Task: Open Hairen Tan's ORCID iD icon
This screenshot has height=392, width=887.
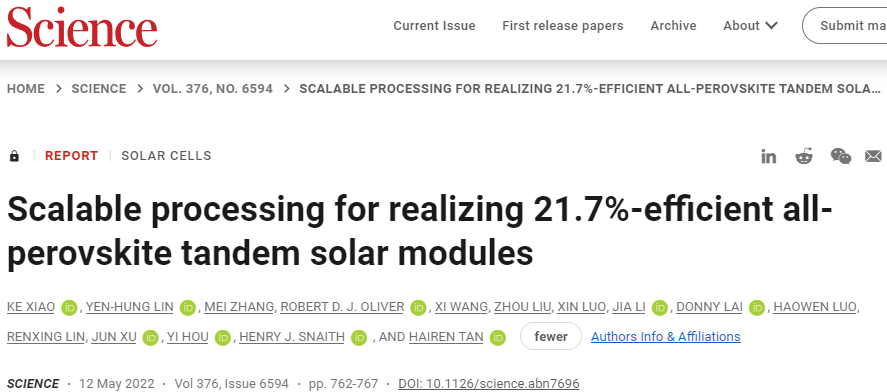Action: tap(497, 338)
